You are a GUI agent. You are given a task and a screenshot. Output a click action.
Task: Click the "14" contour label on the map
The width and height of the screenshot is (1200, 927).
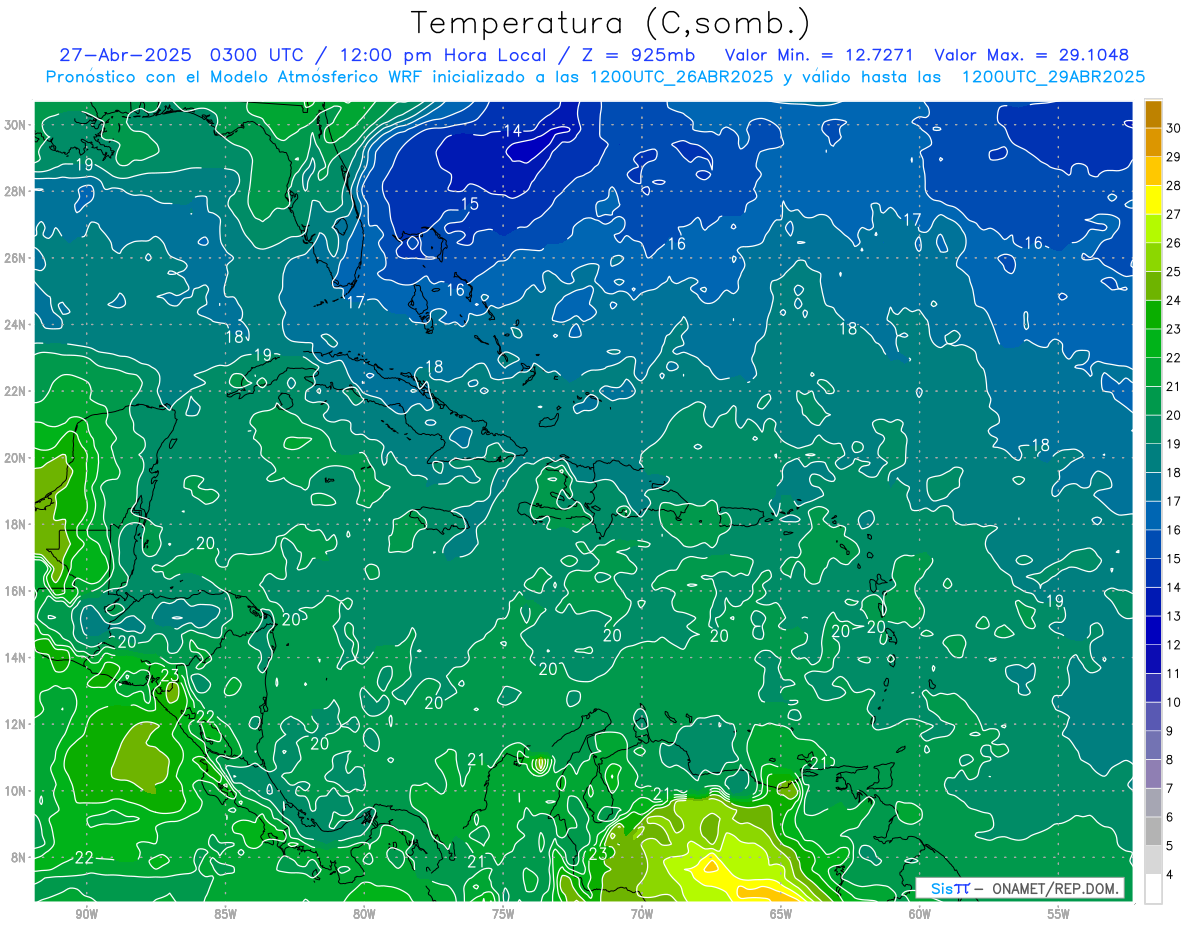(512, 131)
